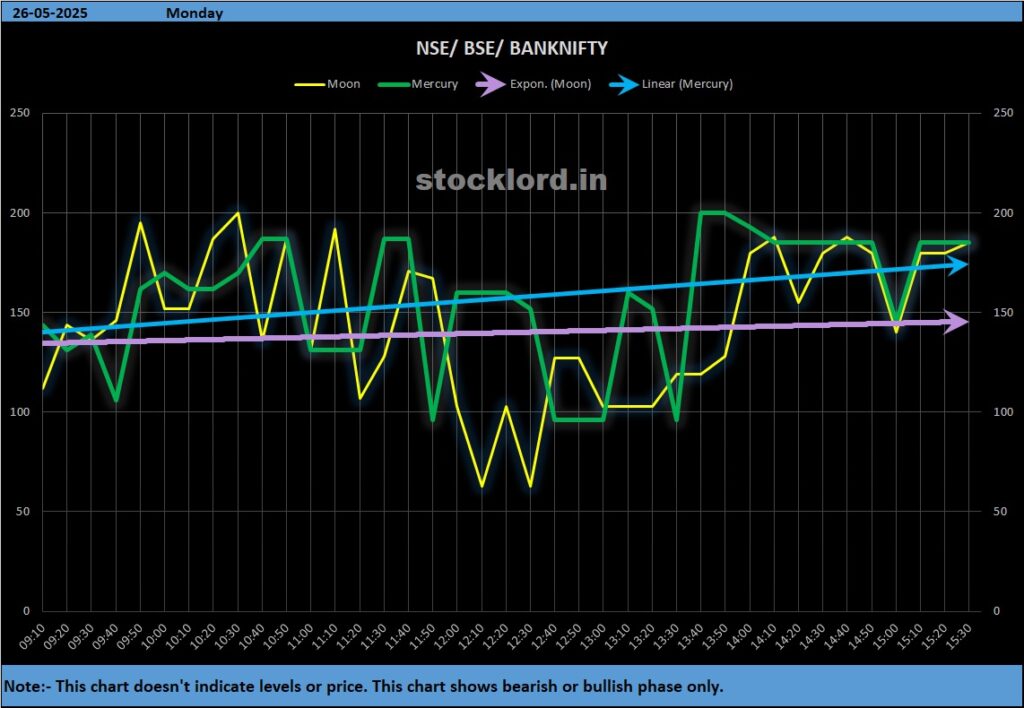The image size is (1024, 708).
Task: Click the Mercury line low point at 09:40
Action: 116,400
